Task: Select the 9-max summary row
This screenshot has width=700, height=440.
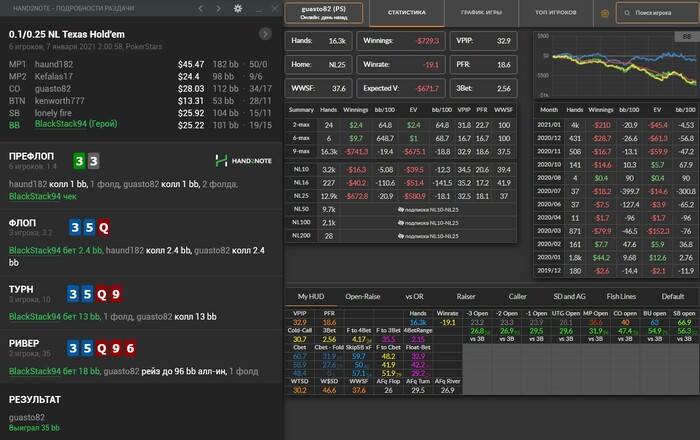Action: point(401,151)
